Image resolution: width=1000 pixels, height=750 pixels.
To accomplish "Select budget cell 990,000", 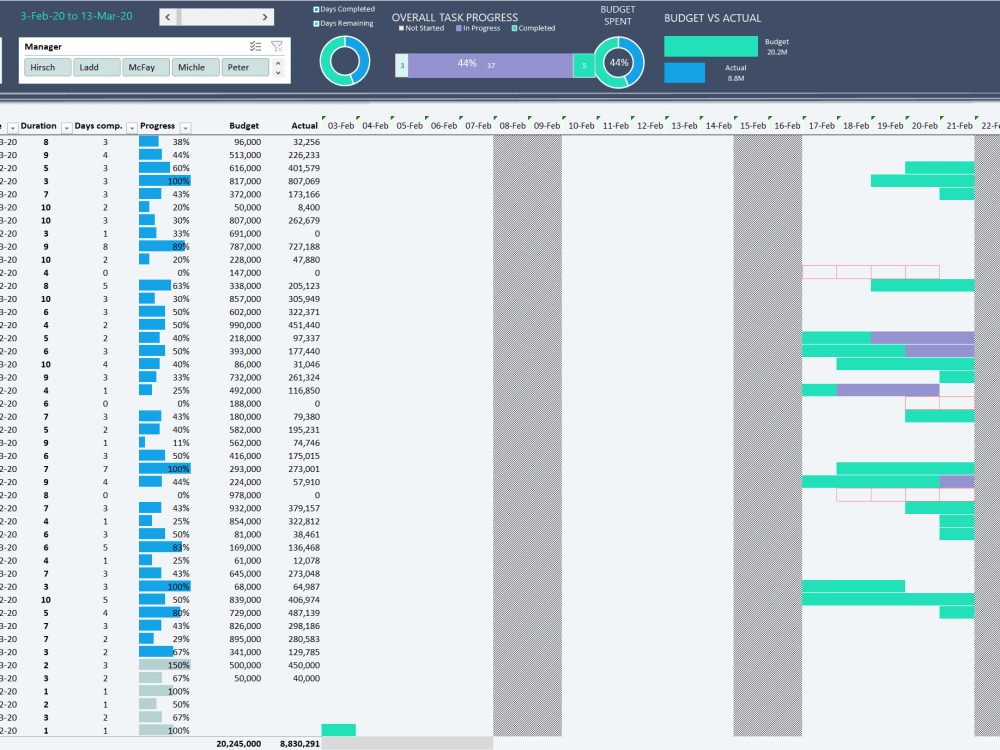I will [245, 325].
